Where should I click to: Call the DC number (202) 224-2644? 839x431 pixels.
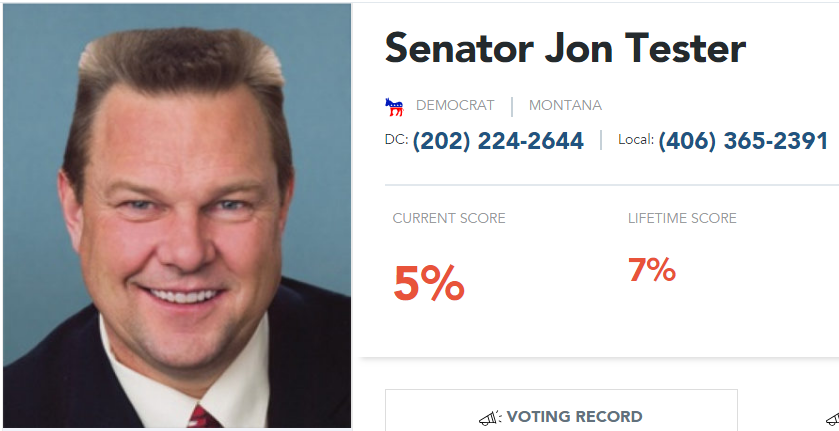[498, 141]
